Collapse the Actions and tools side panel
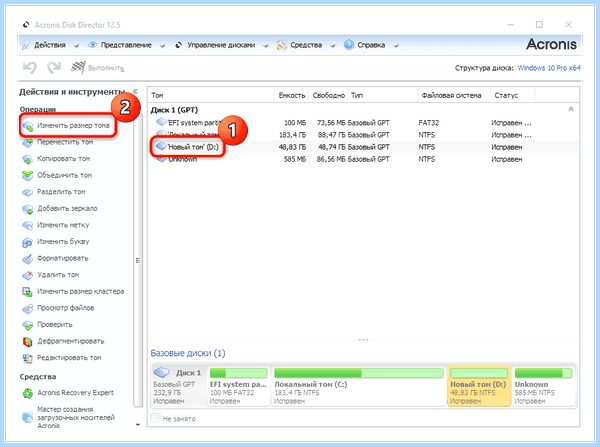The height and width of the screenshot is (447, 600). [135, 91]
